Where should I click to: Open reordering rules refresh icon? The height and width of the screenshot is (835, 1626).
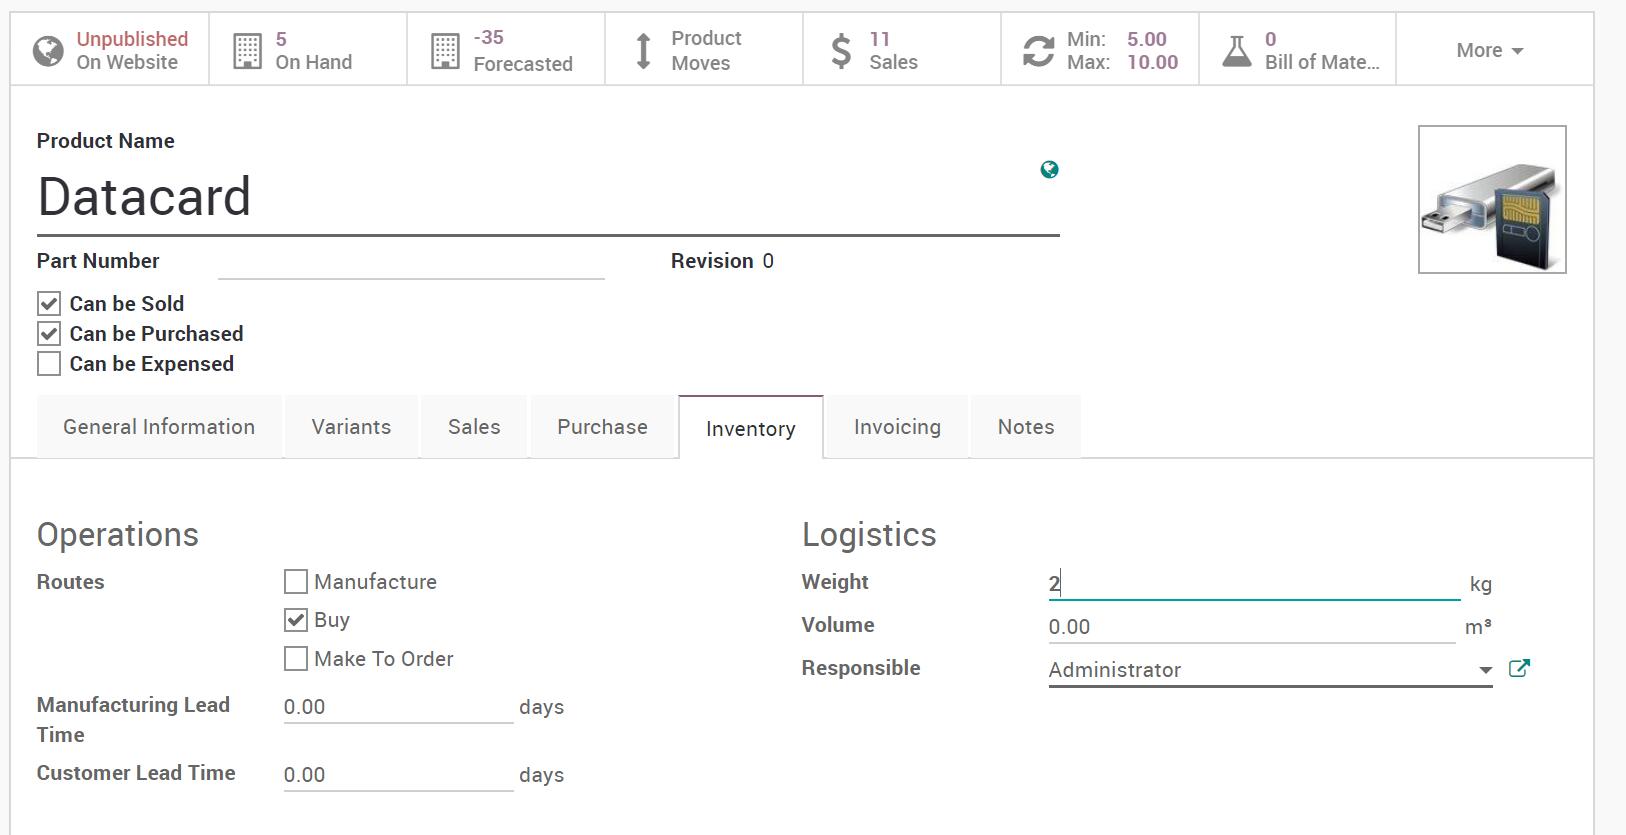pos(1038,50)
